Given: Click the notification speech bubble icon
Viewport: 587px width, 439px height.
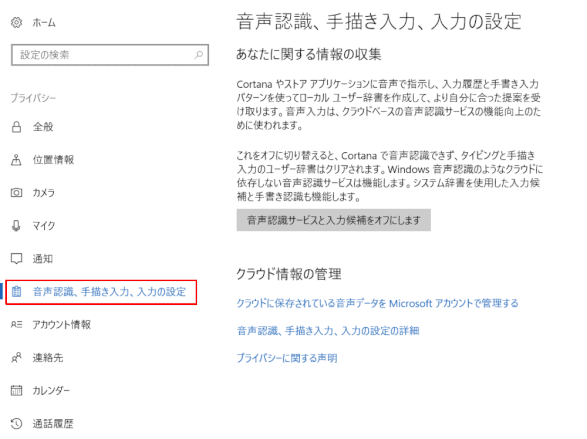Looking at the screenshot, I should pos(16,259).
